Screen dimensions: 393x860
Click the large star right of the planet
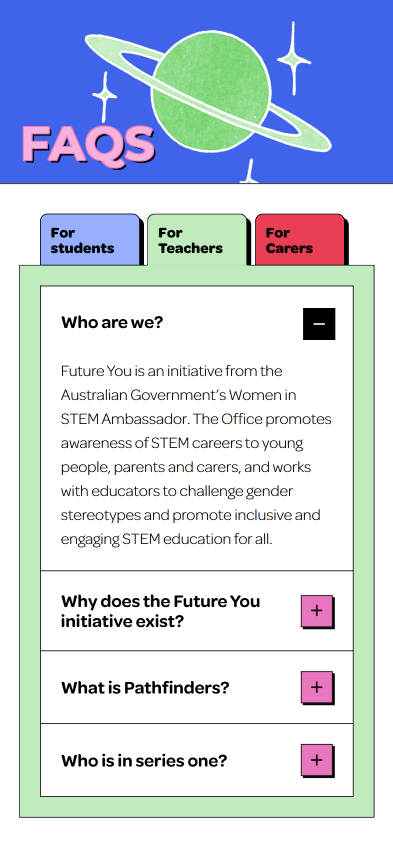(294, 58)
